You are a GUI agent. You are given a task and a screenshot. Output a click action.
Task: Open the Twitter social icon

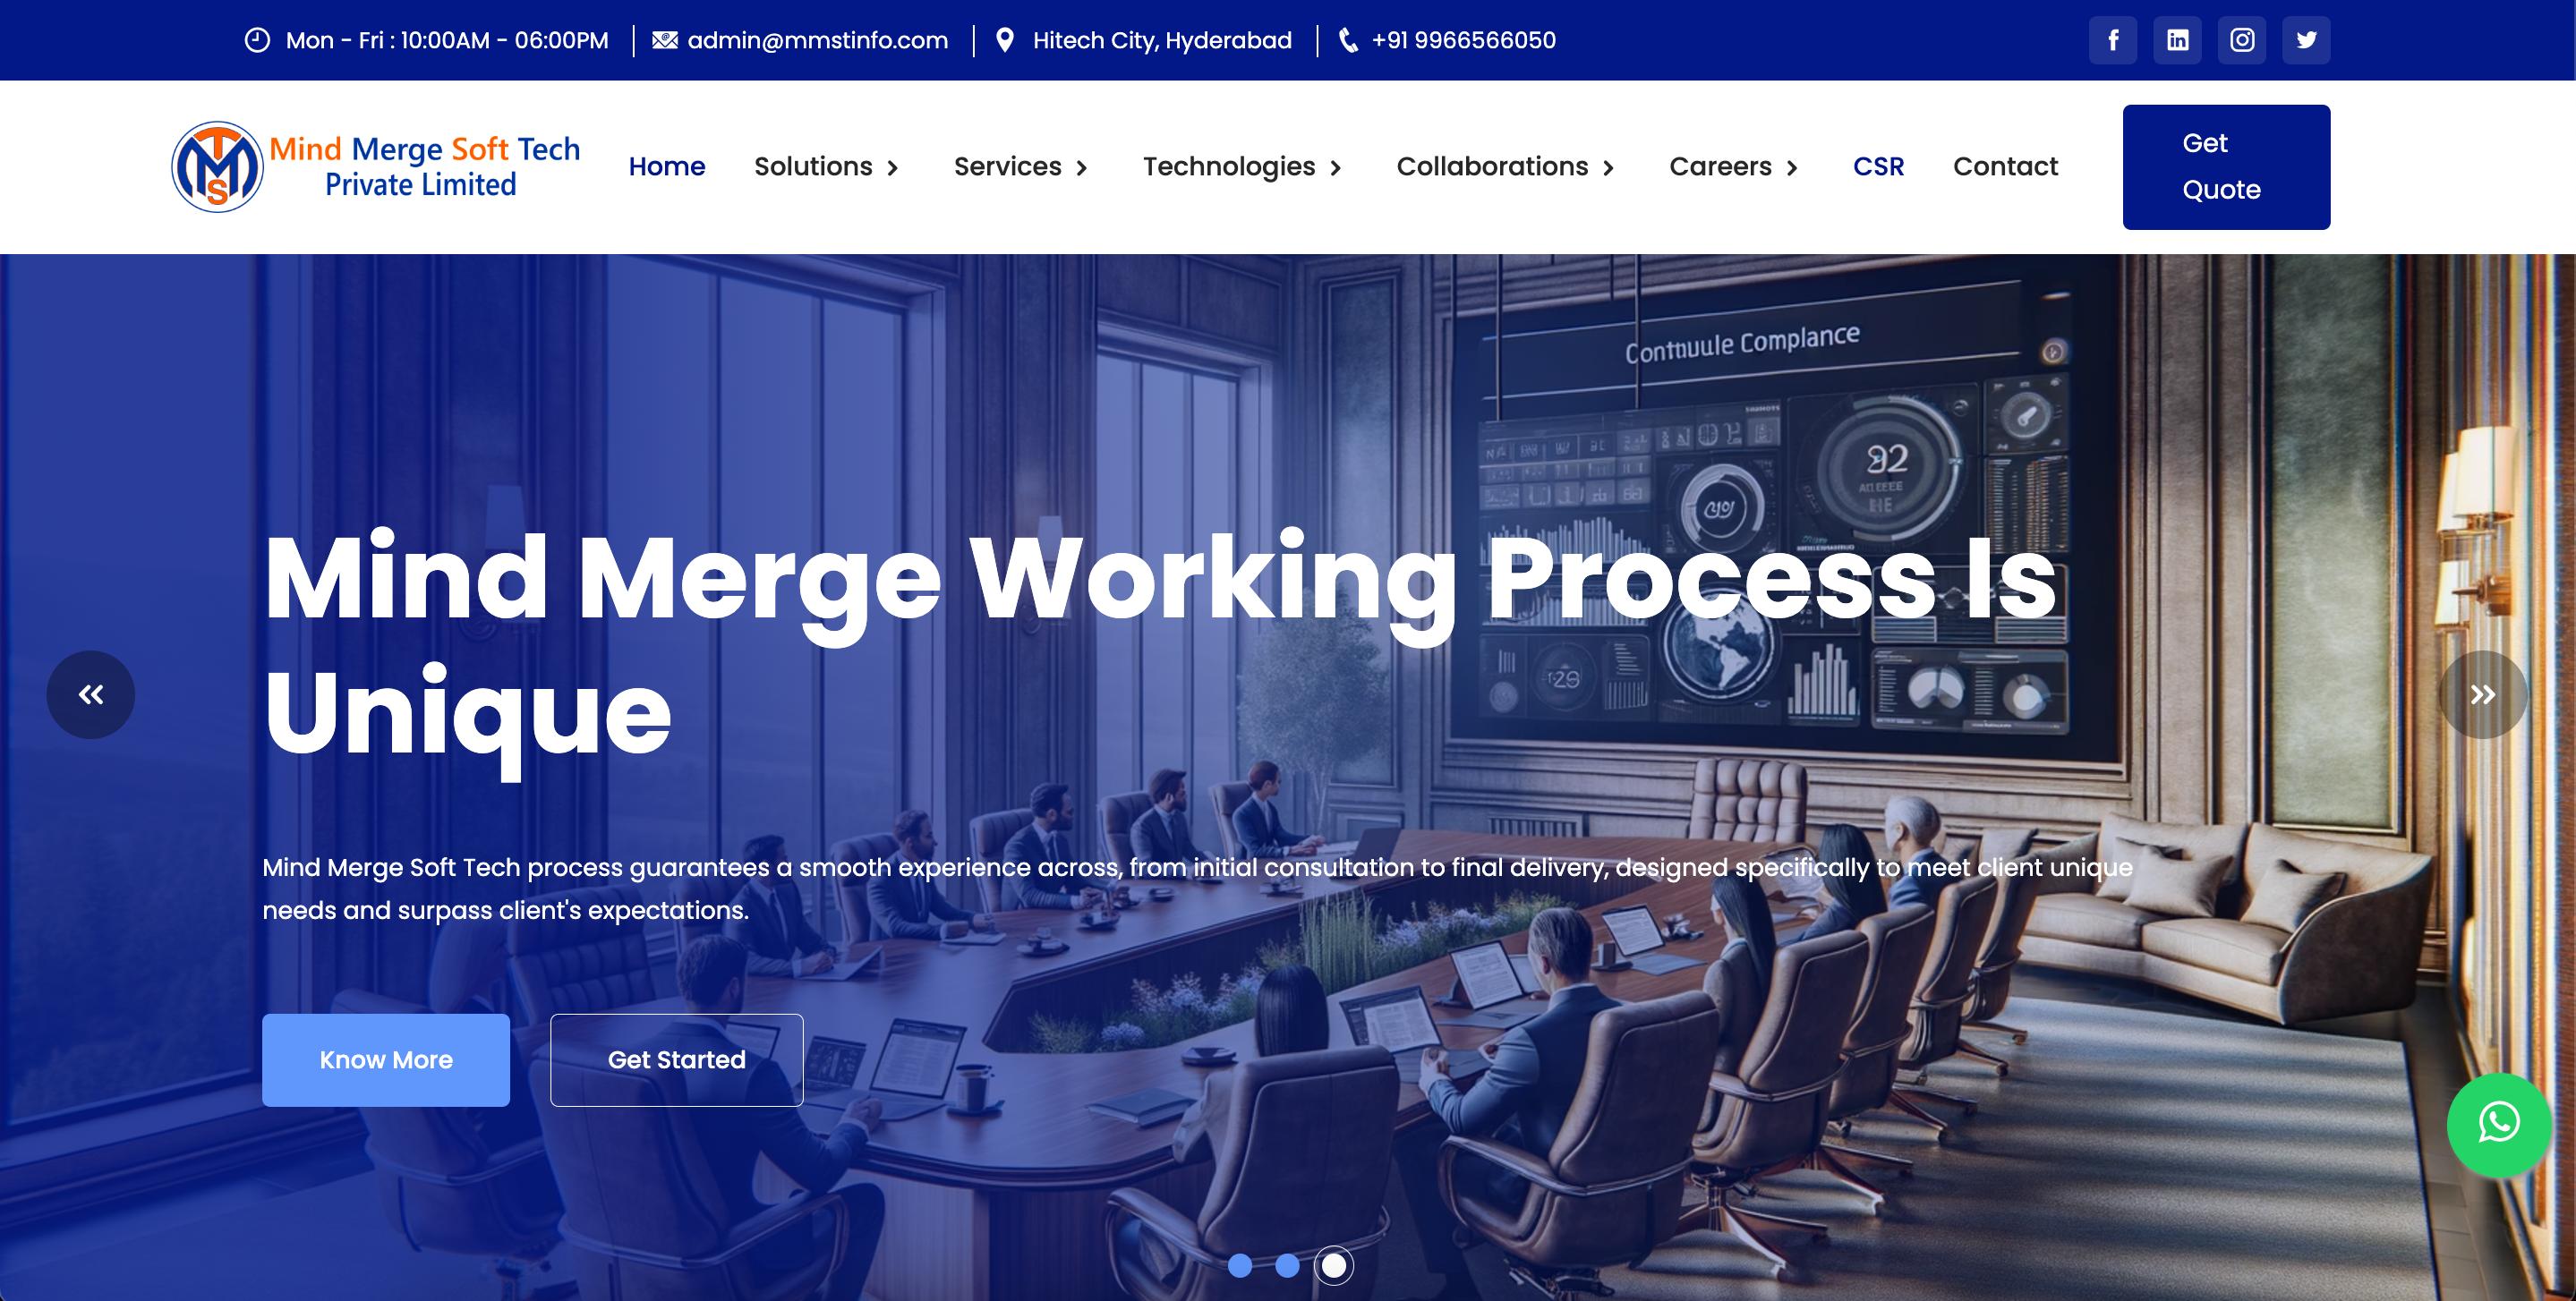click(x=2306, y=40)
